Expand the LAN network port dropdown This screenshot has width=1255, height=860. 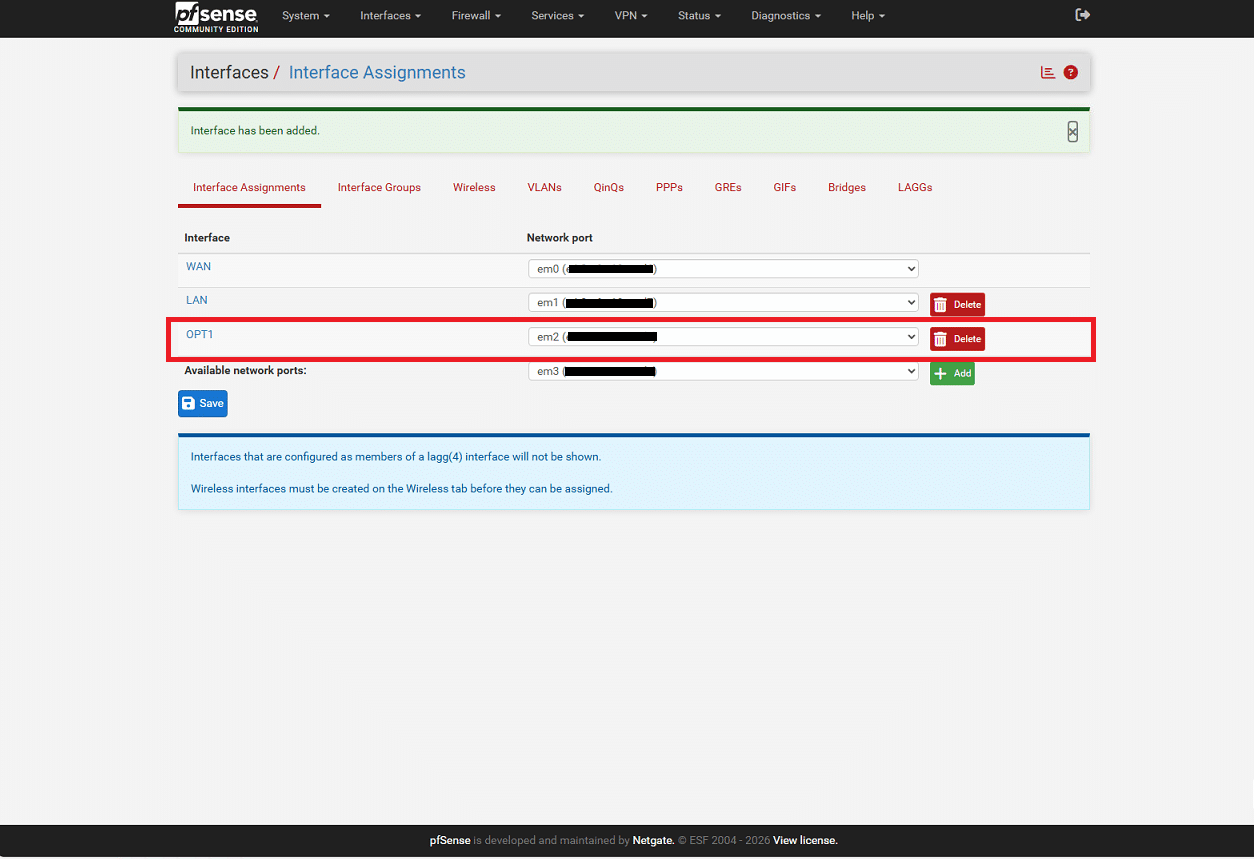pyautogui.click(x=722, y=302)
